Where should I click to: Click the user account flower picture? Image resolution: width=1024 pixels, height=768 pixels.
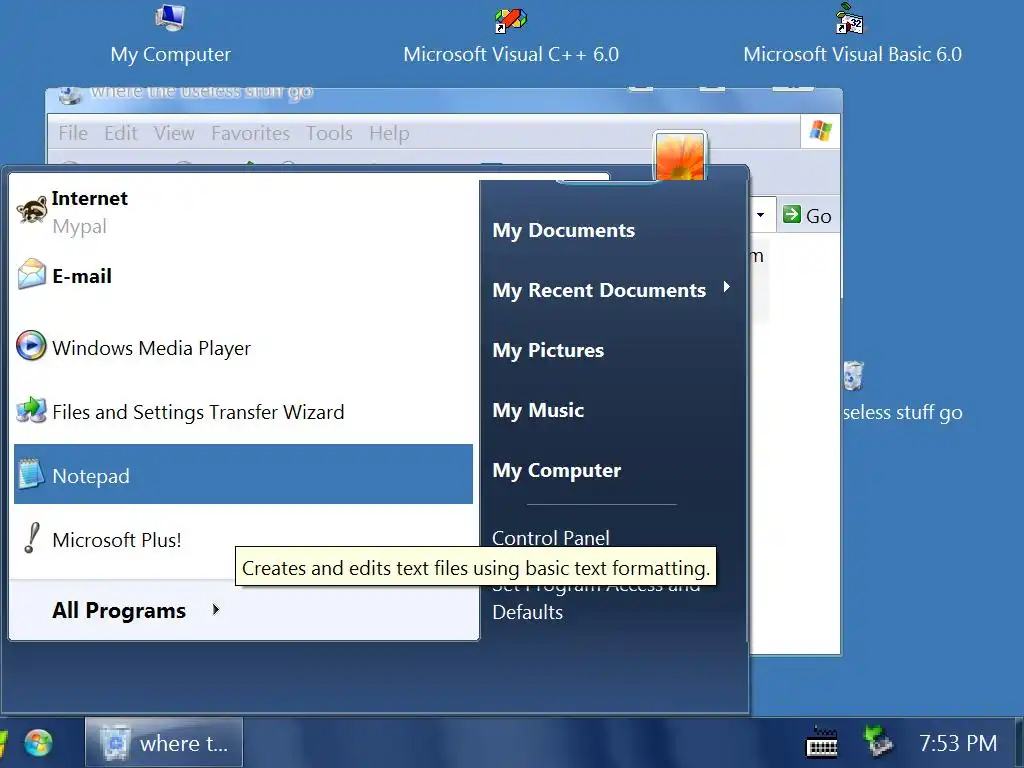coord(680,155)
